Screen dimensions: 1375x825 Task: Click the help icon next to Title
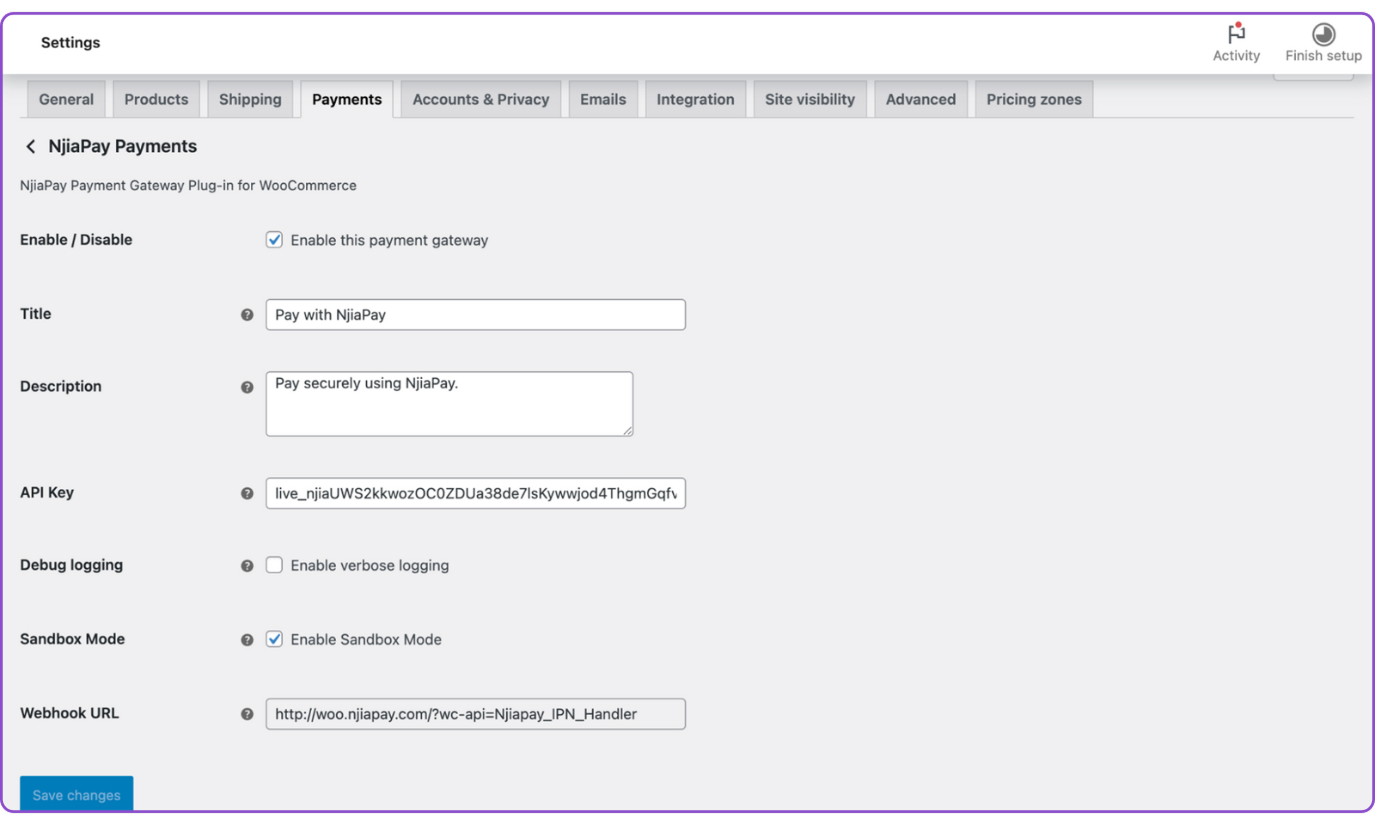click(x=247, y=314)
